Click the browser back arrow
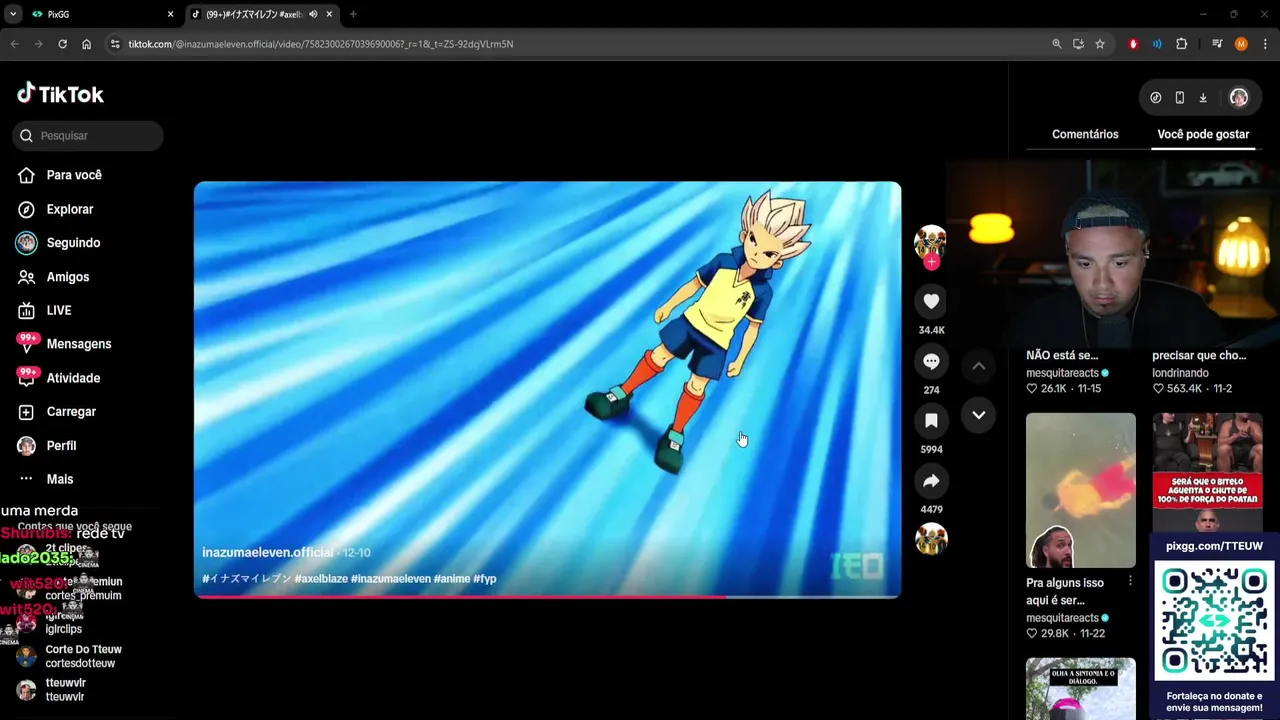This screenshot has width=1280, height=720. (x=15, y=44)
